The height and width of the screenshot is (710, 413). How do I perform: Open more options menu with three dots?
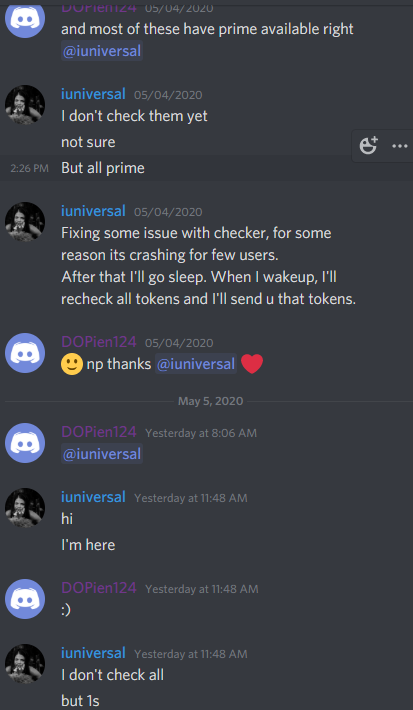pos(399,146)
